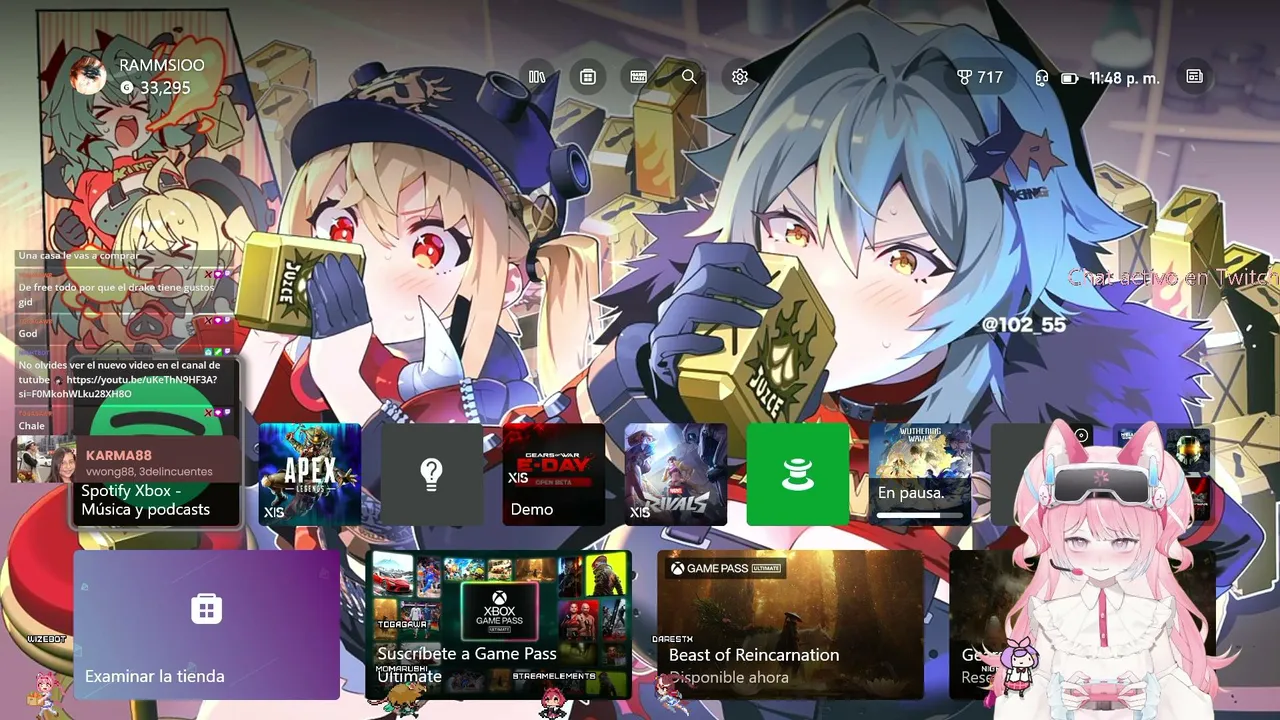Click the 'Demo' label on Gears tile

pyautogui.click(x=532, y=509)
